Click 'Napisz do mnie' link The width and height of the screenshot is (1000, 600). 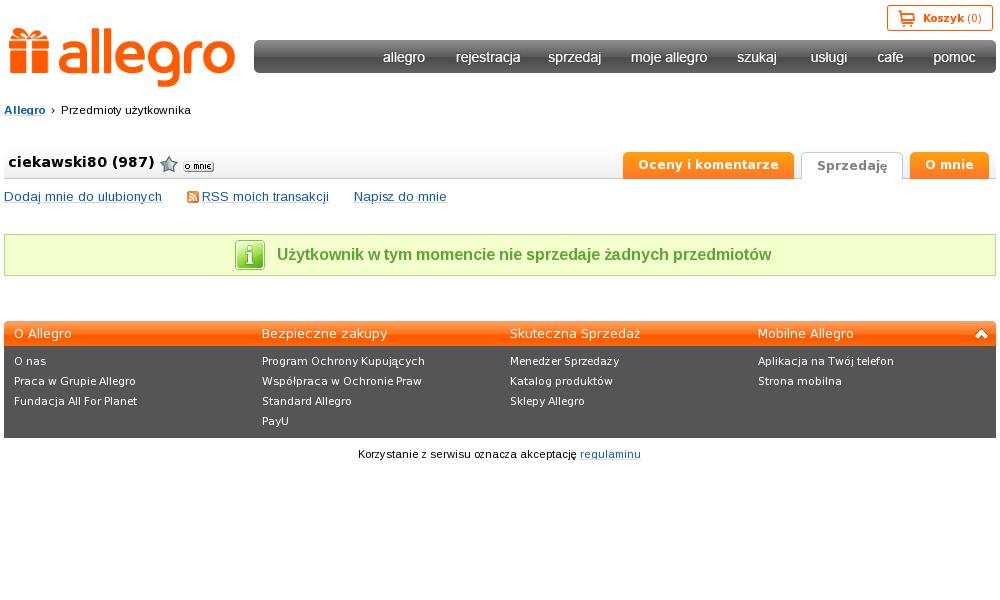400,197
